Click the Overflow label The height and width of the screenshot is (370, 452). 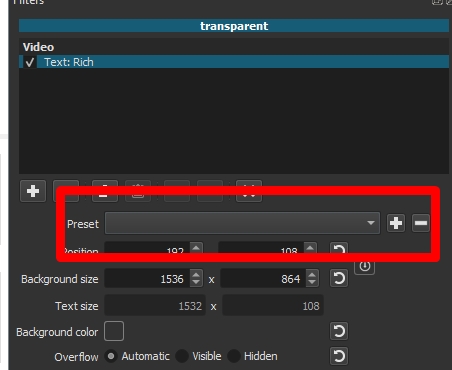coord(76,357)
